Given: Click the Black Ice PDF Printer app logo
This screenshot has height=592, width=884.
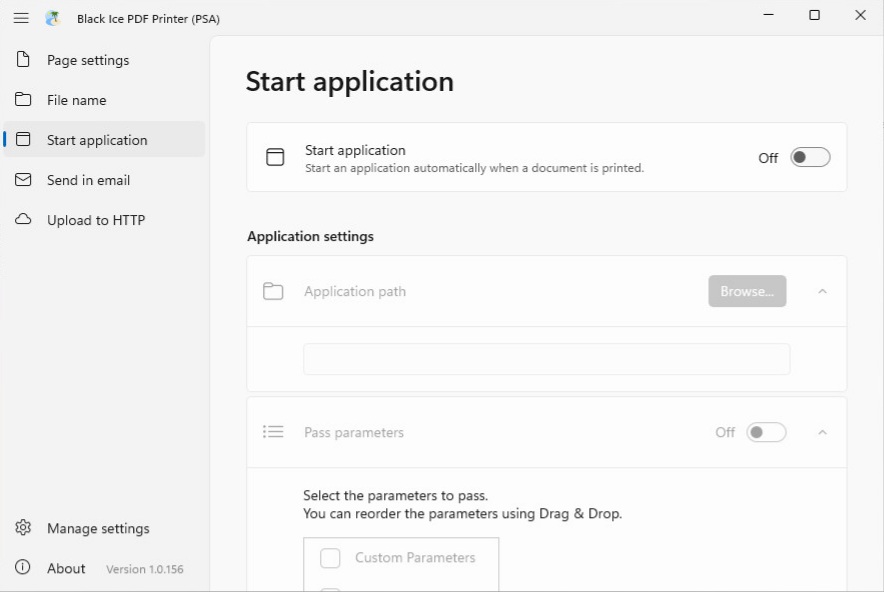Looking at the screenshot, I should (53, 18).
